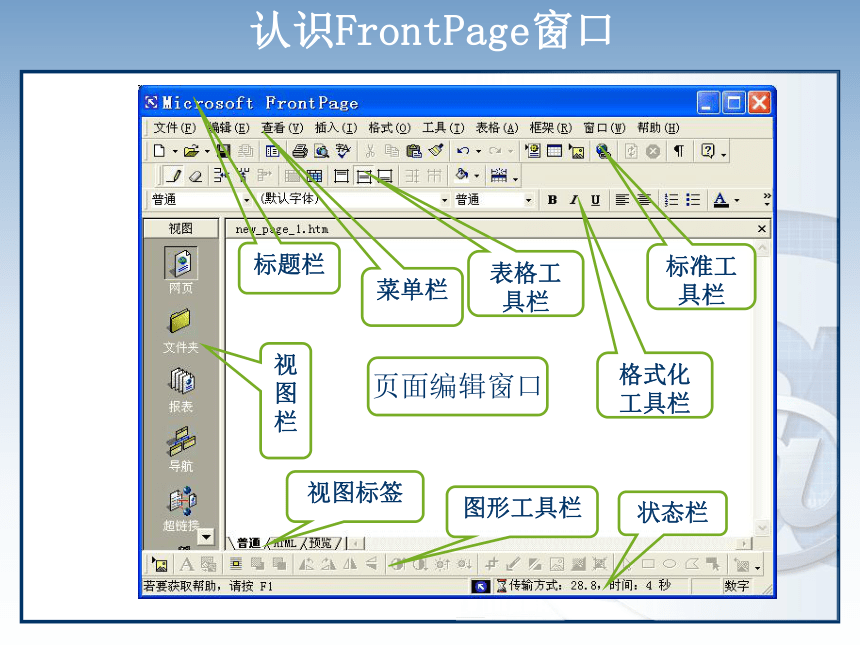Toggle the Folder List panel button
This screenshot has height=645, width=860.
273,151
